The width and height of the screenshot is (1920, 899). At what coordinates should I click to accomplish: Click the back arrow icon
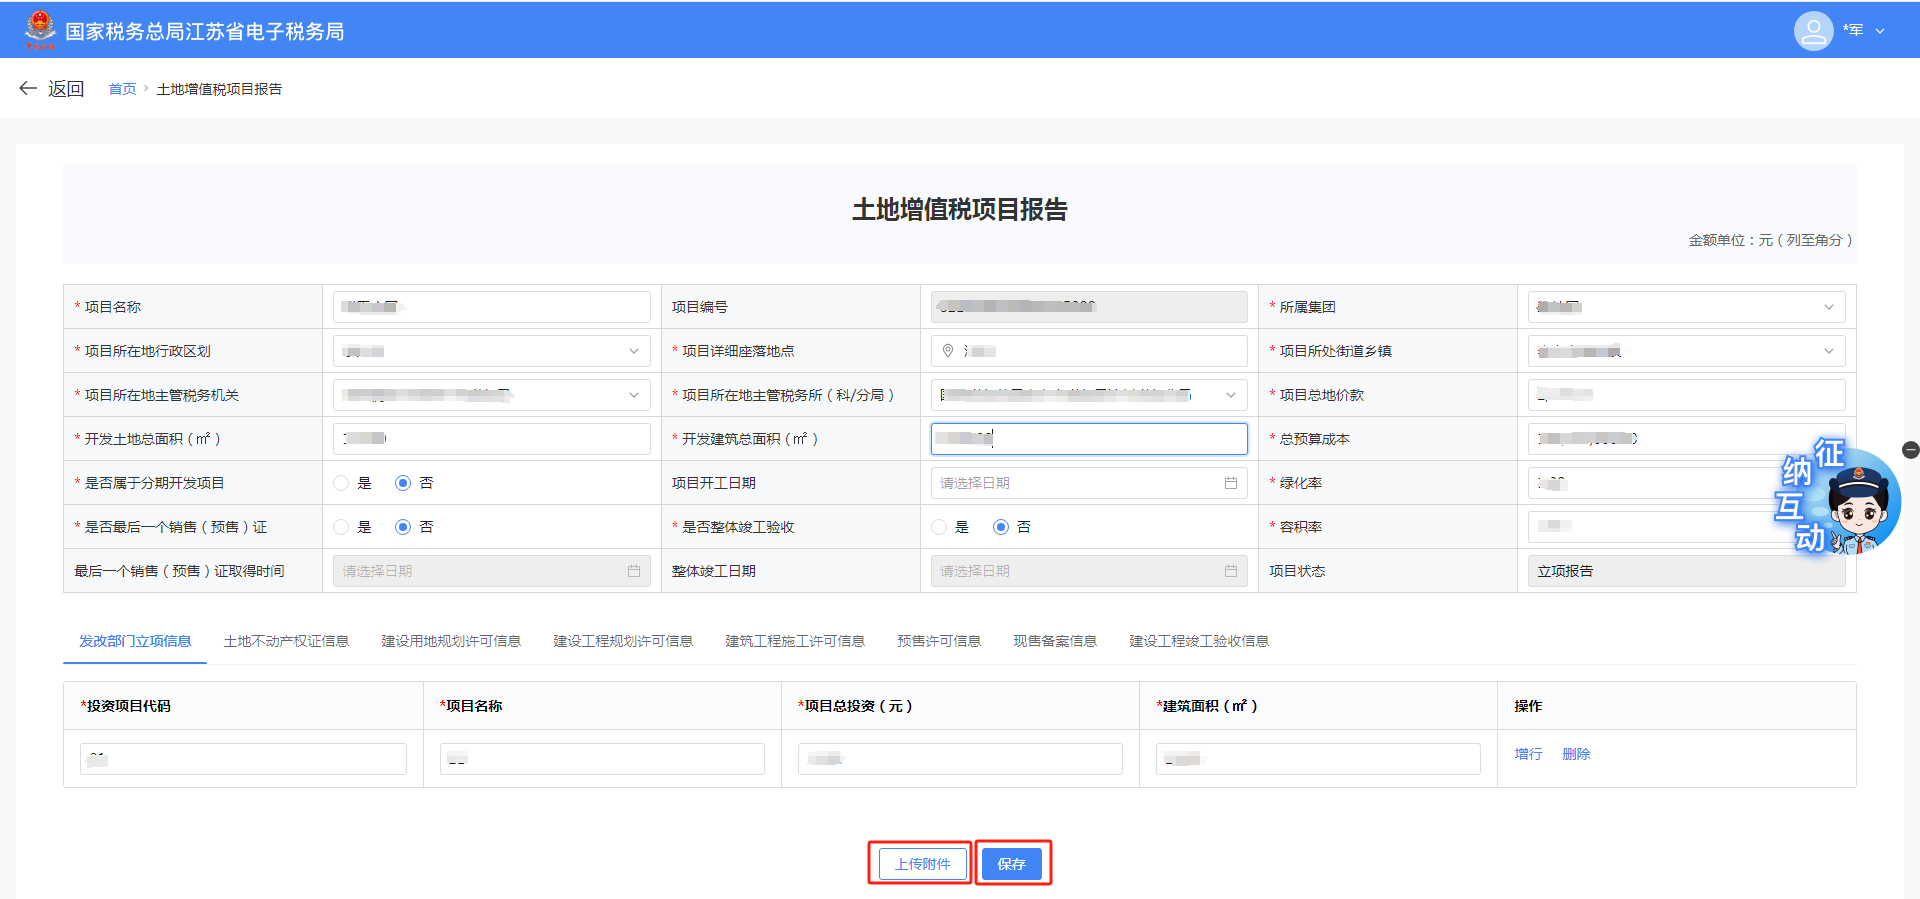(28, 89)
